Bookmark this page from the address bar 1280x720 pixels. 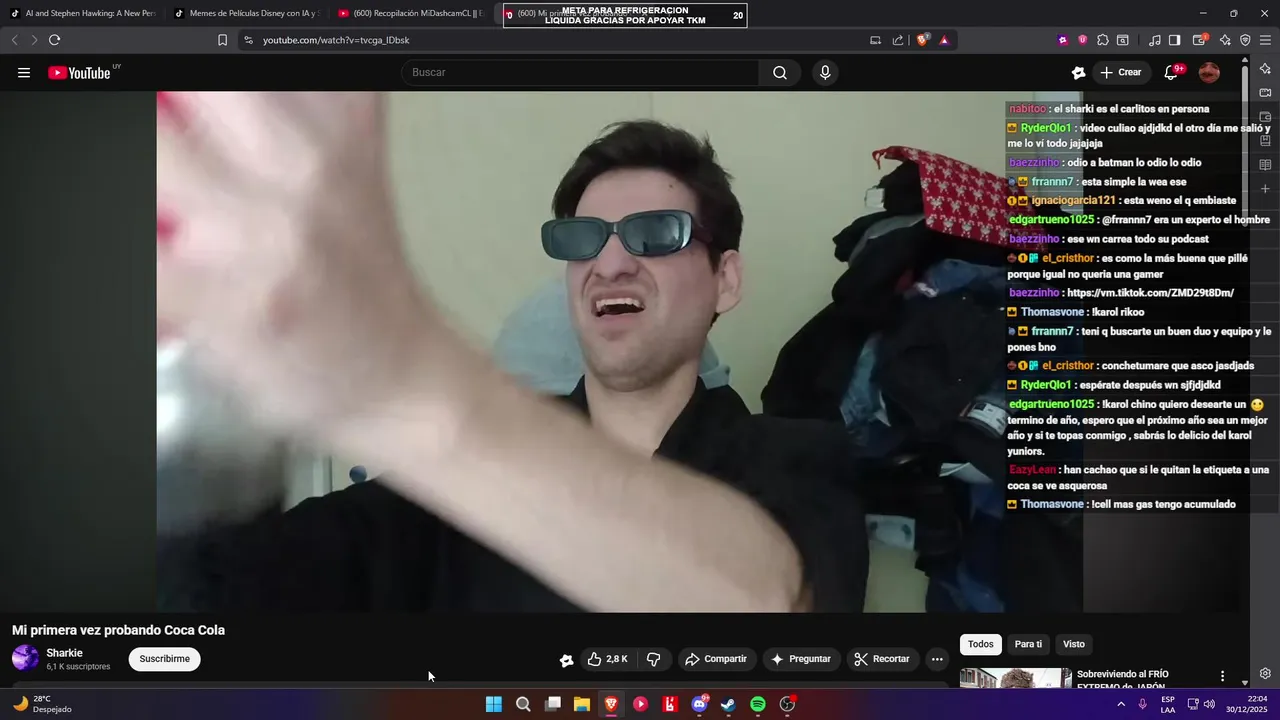click(222, 40)
